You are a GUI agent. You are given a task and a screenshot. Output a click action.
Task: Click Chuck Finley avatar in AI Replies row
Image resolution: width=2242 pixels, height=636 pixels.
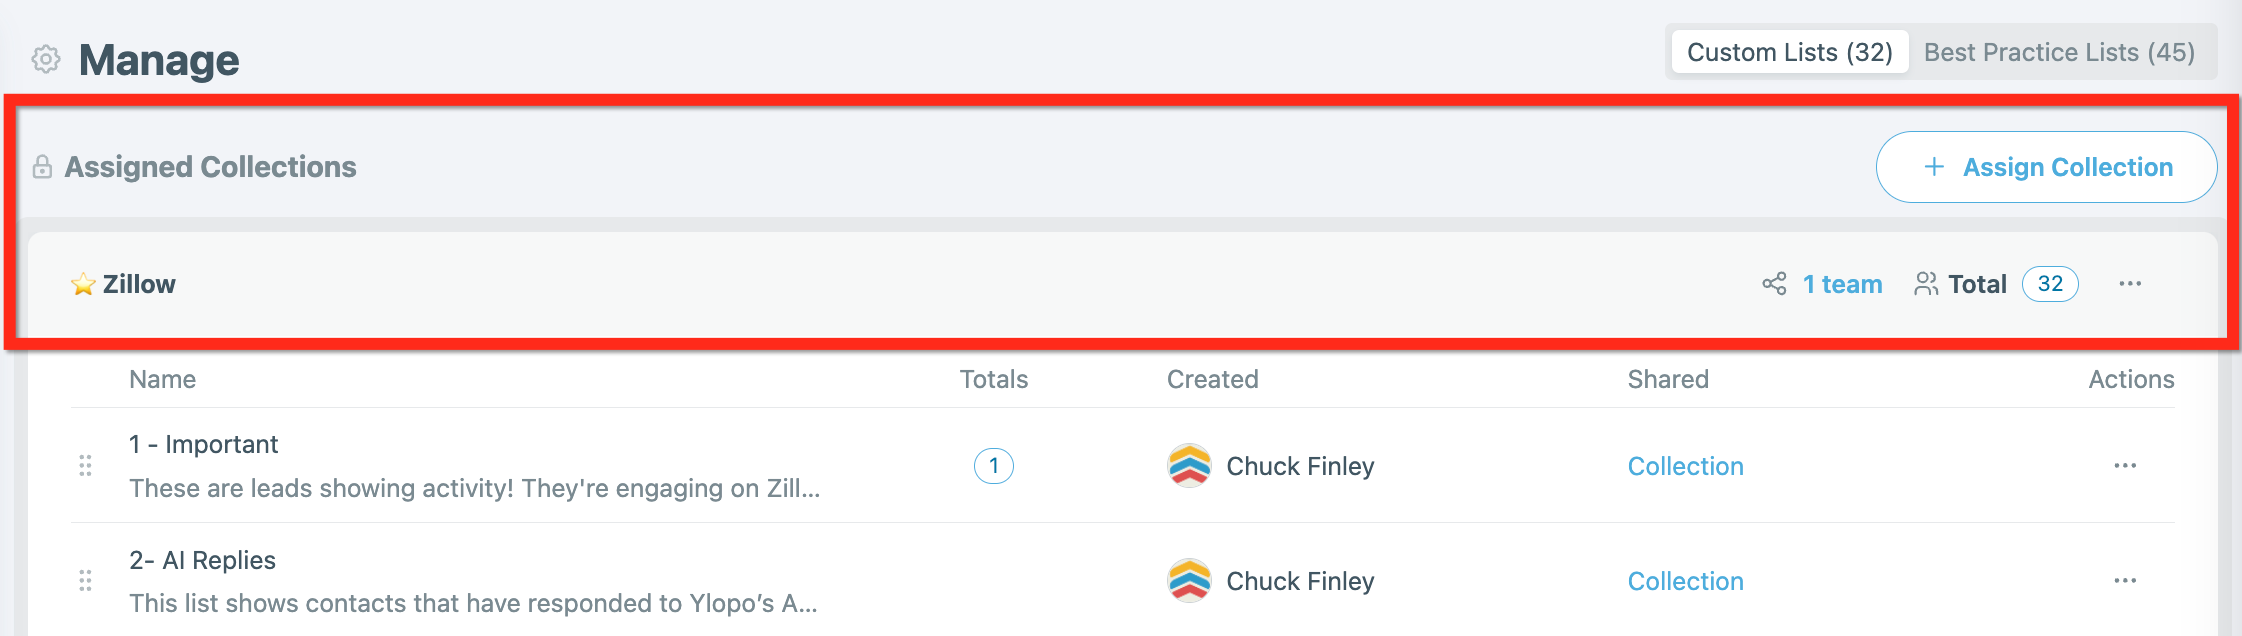(1189, 581)
